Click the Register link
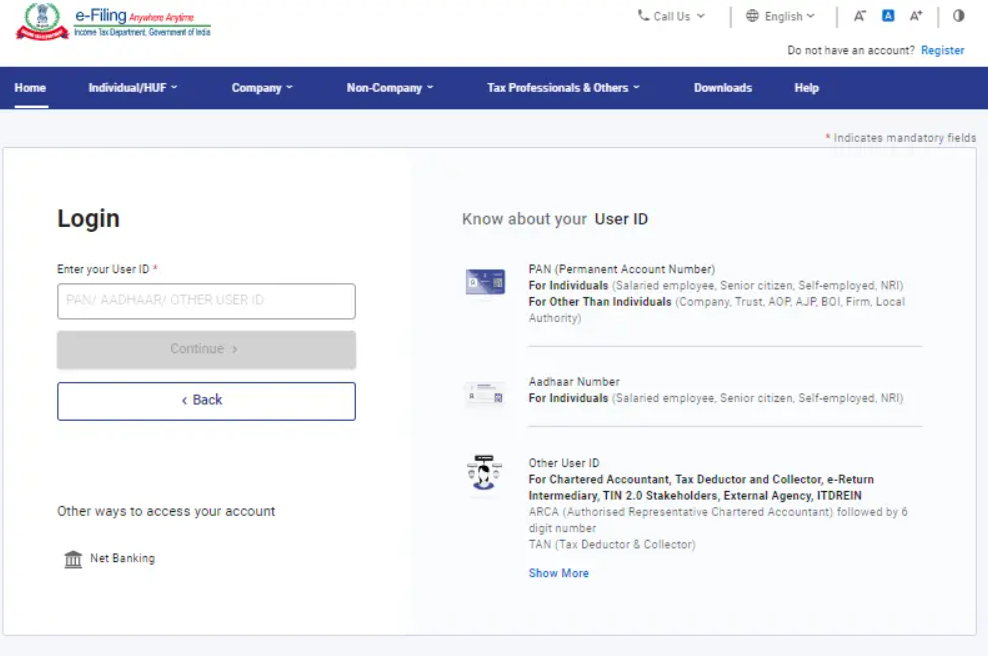The image size is (988, 656). [942, 50]
